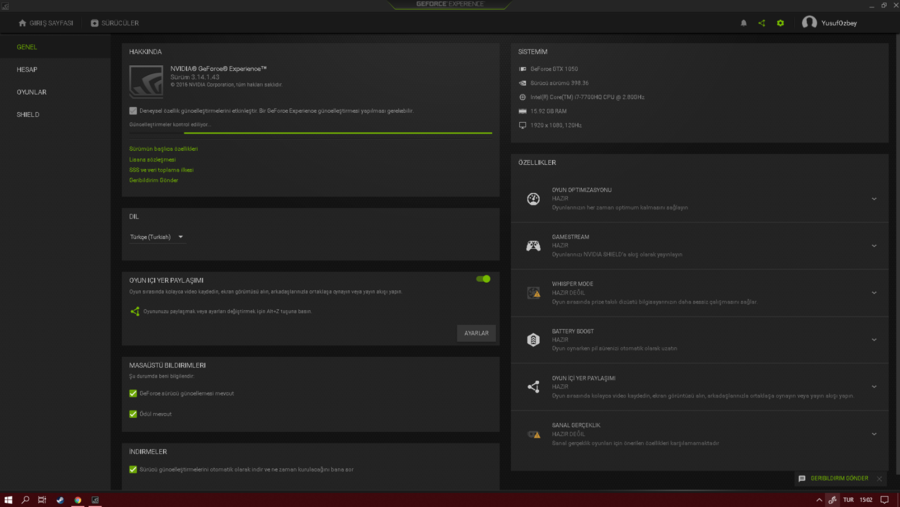Click share icon beside Alt+Z hint
Viewport: 900px width, 507px height.
(135, 311)
